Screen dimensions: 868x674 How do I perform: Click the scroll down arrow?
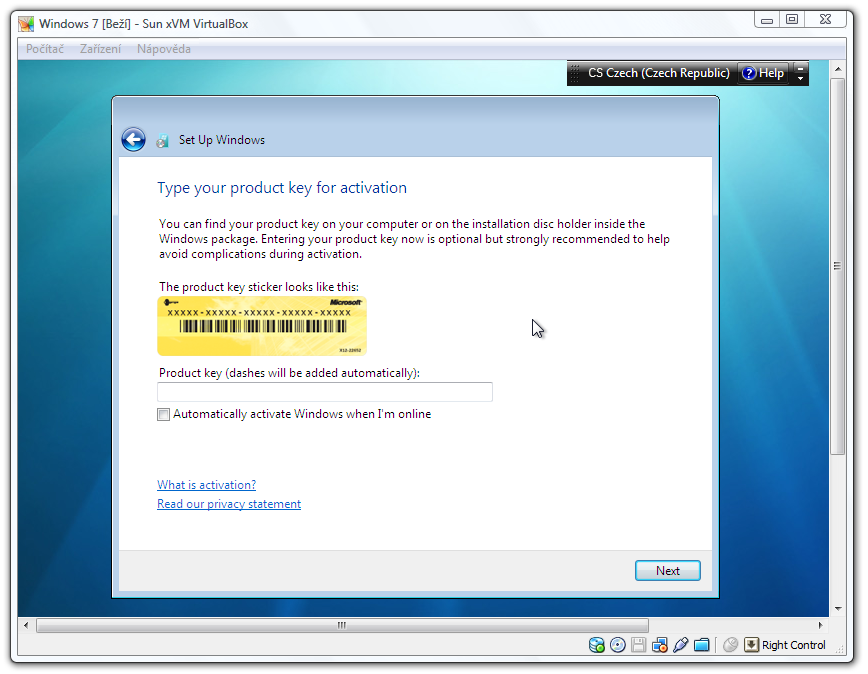tap(838, 608)
